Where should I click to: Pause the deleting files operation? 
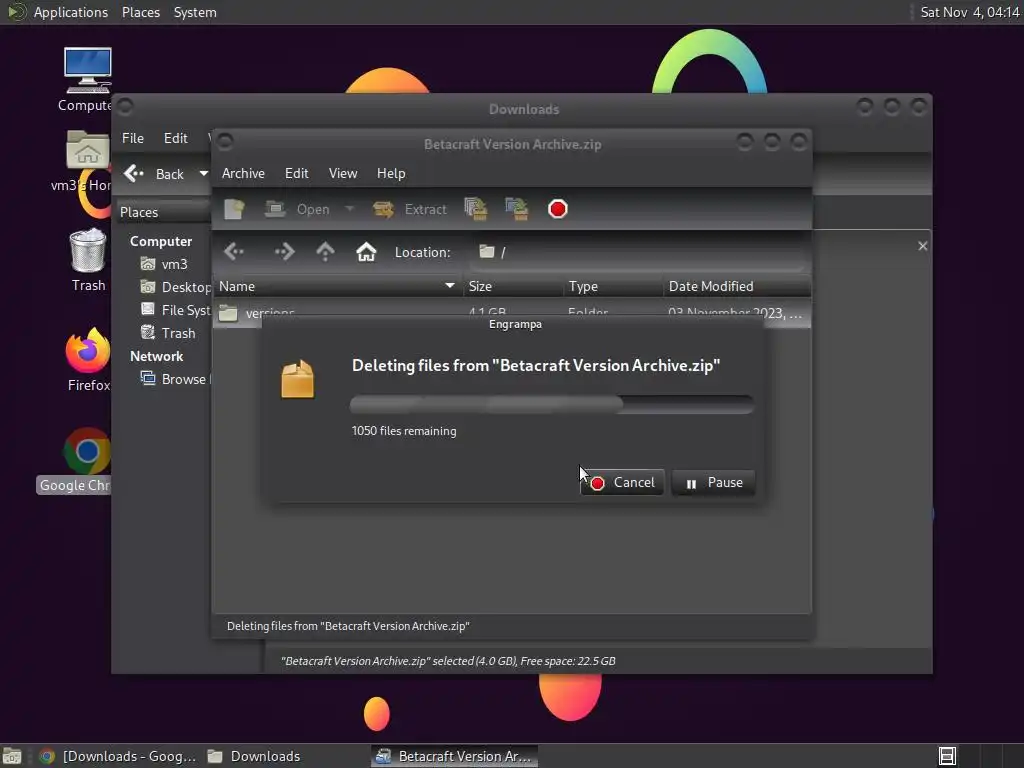coord(714,483)
